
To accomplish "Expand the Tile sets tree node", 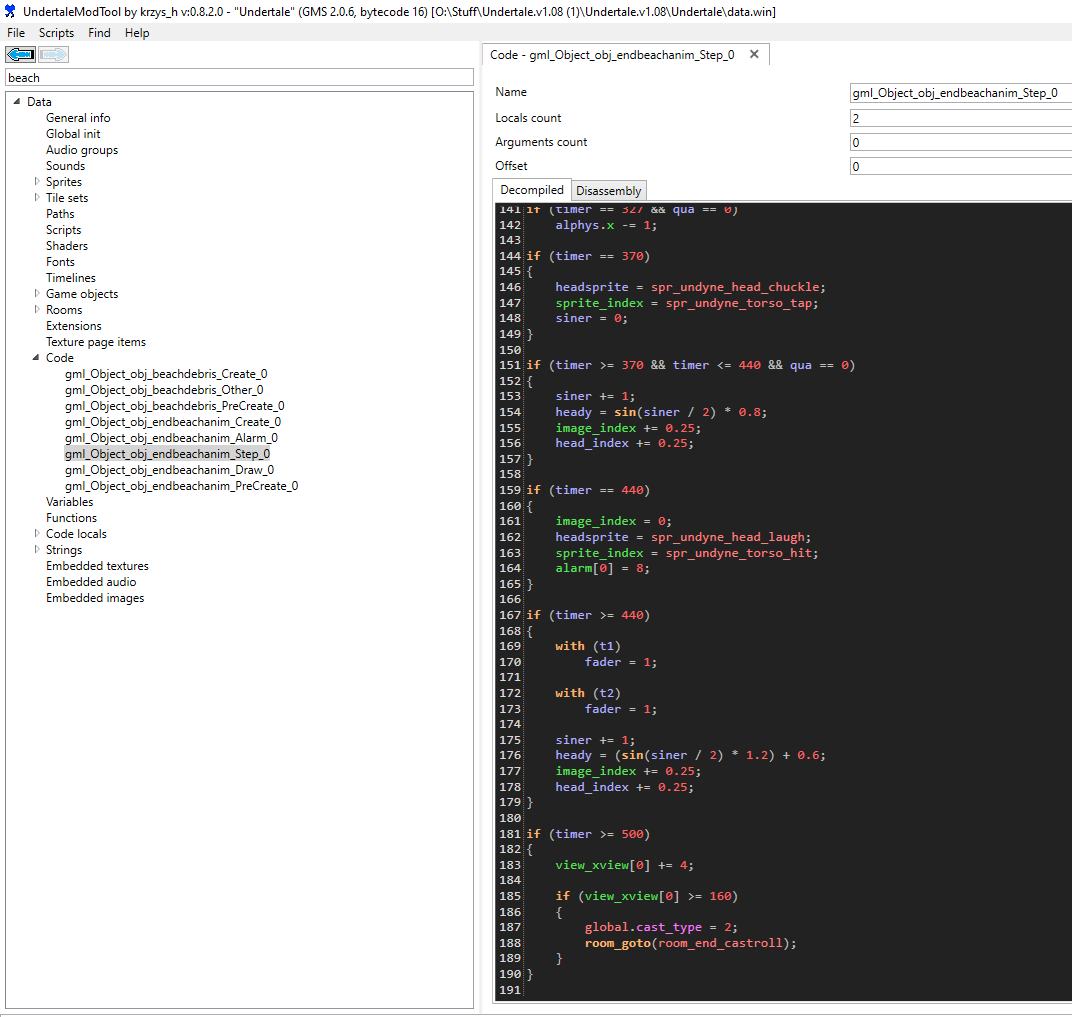I will click(x=37, y=197).
